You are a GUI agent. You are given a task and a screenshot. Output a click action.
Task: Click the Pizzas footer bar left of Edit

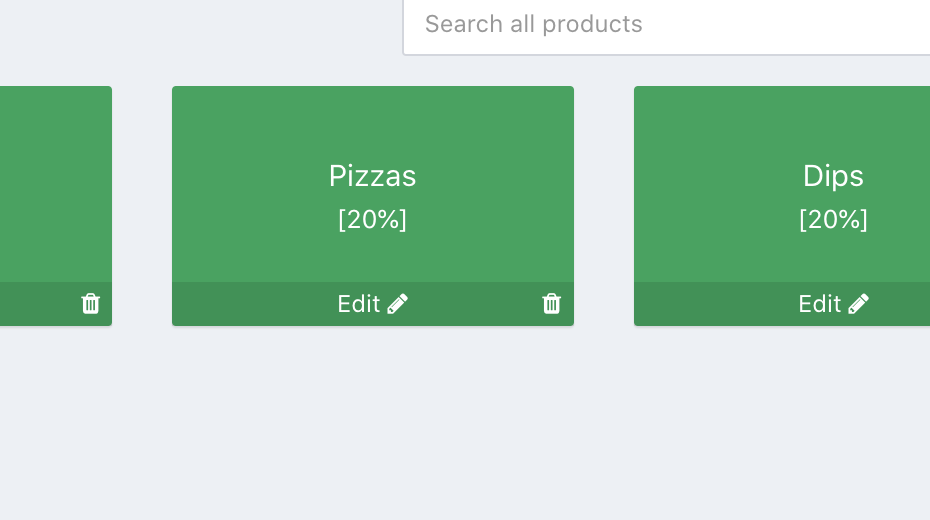250,304
